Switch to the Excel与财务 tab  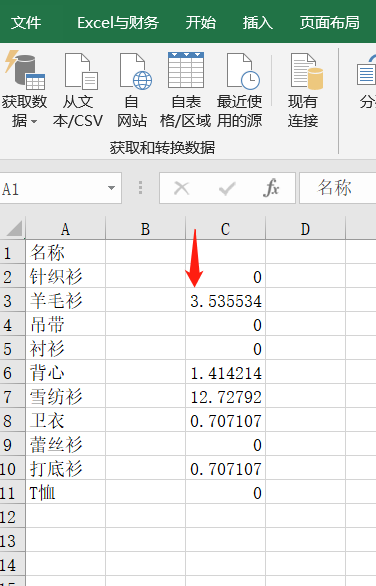coord(118,22)
